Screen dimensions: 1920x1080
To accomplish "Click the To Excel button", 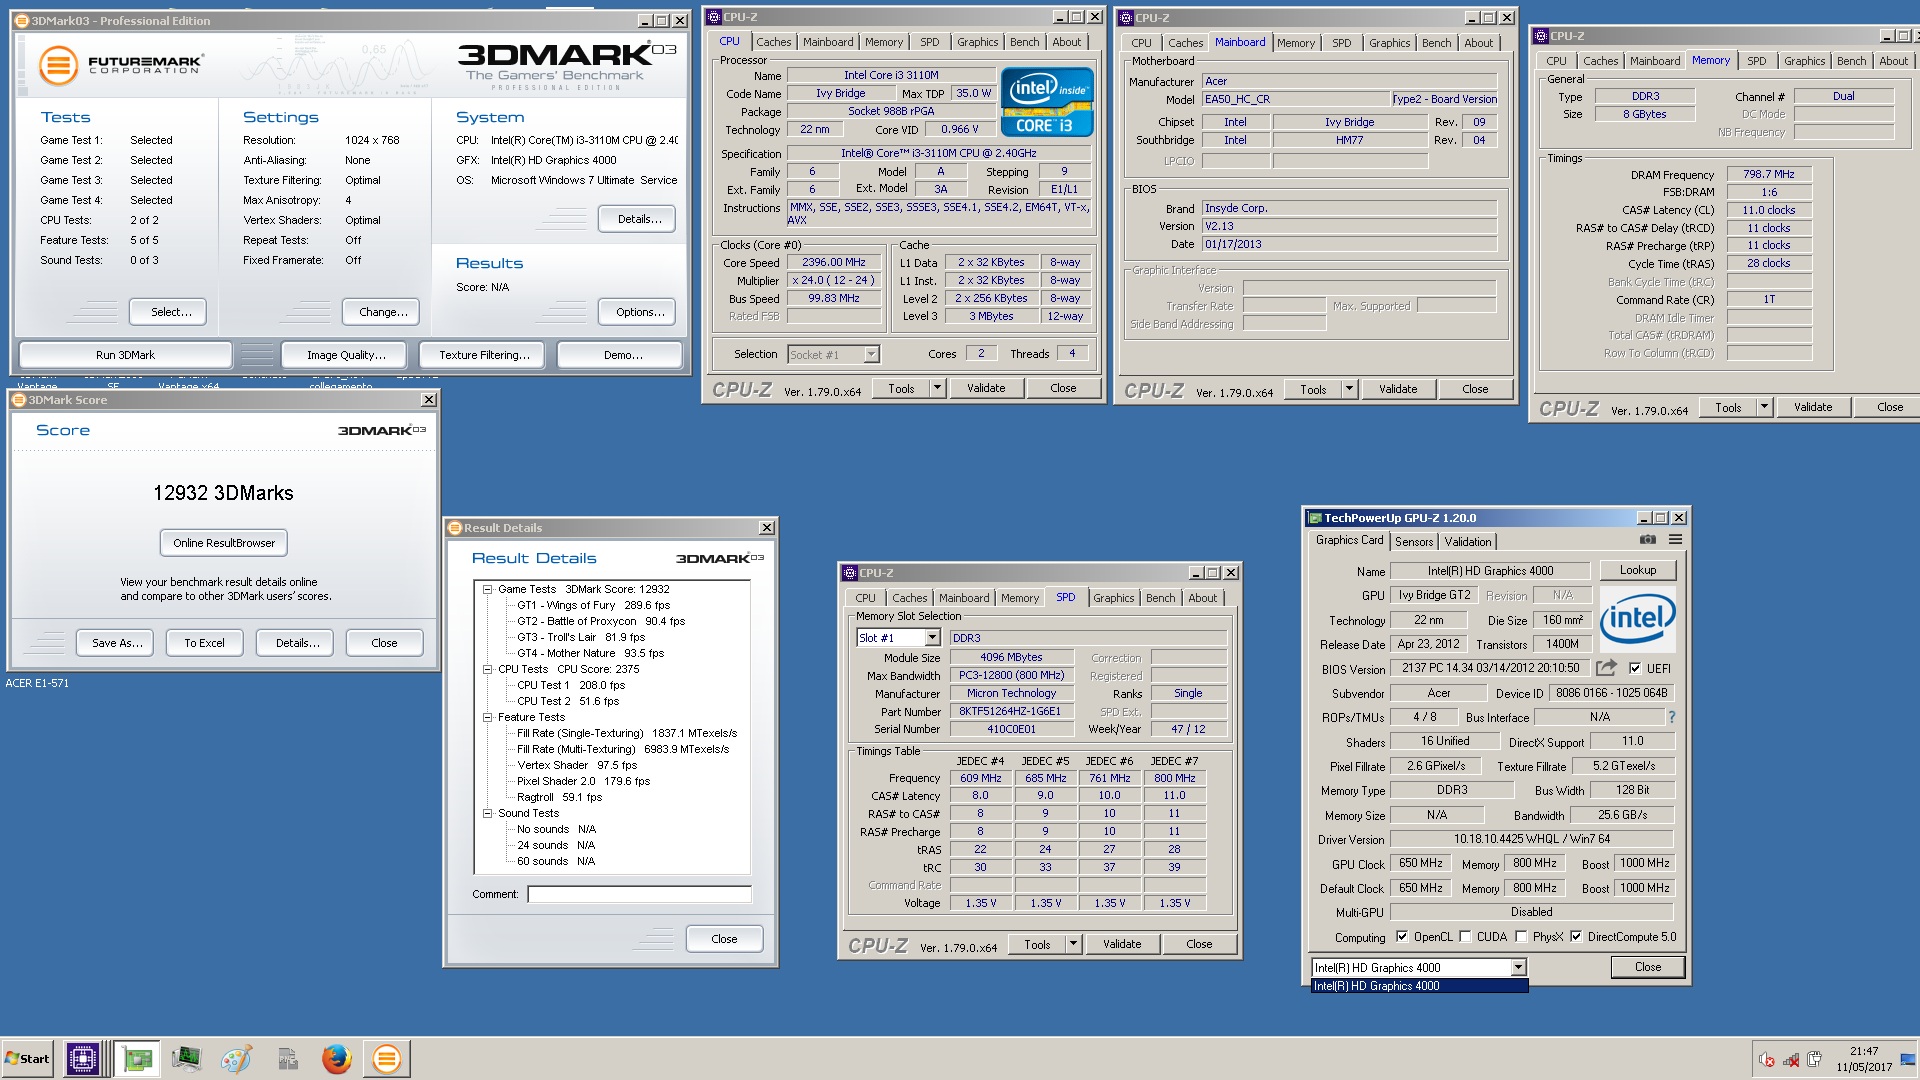I will [x=204, y=643].
